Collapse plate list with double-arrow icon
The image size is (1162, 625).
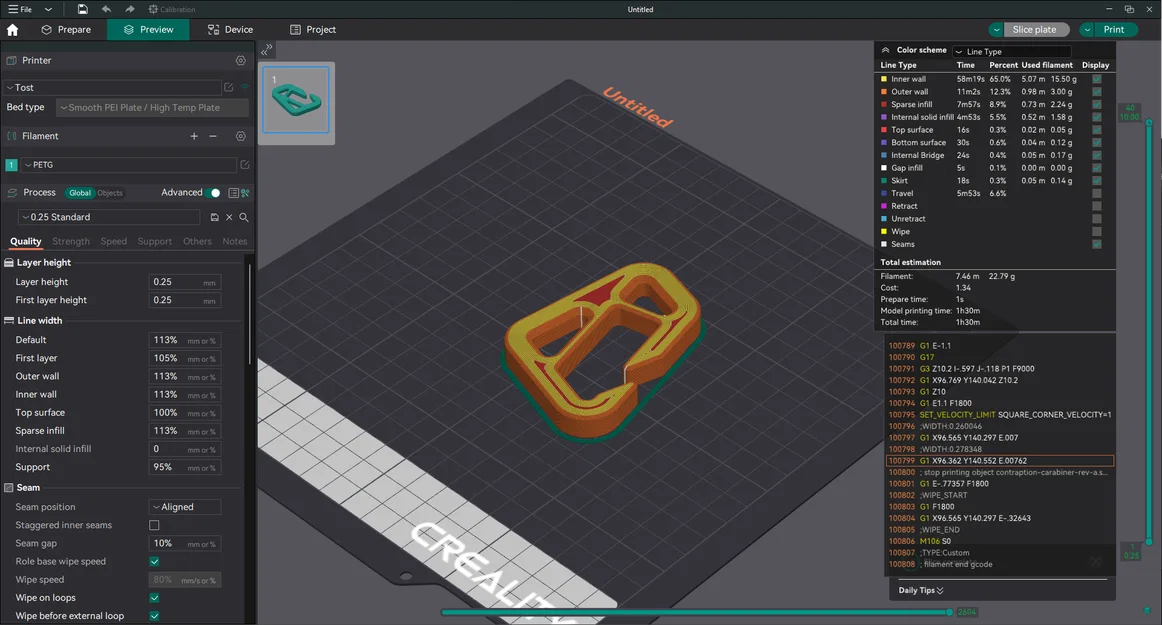point(267,50)
